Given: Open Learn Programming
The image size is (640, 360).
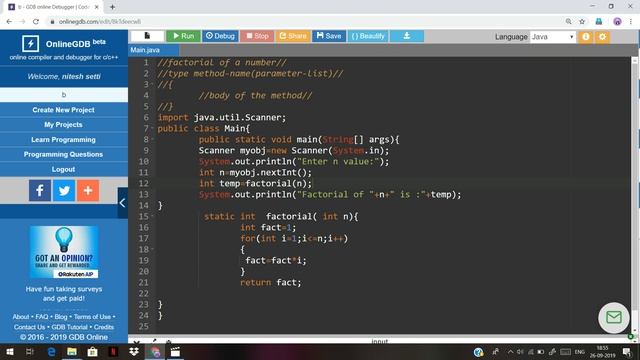Looking at the screenshot, I should [64, 140].
